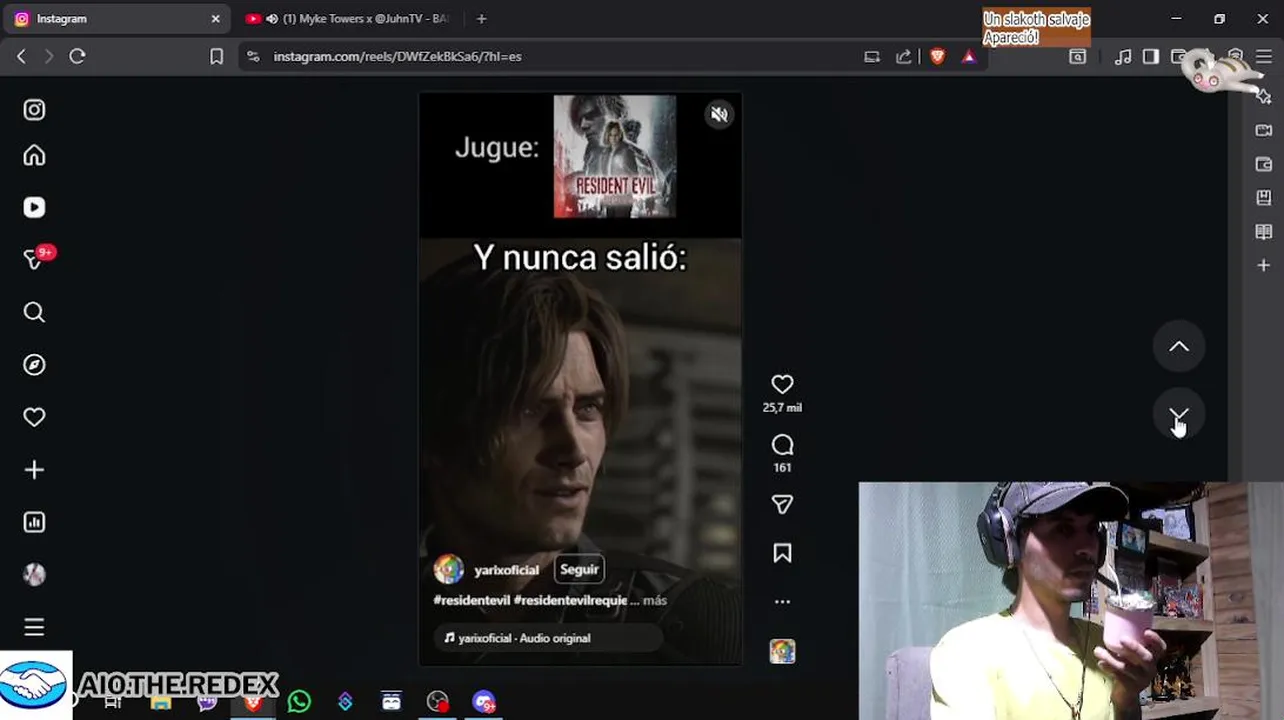Go to the previous reel with the up arrow
Screen dimensions: 1284x720
point(1179,347)
